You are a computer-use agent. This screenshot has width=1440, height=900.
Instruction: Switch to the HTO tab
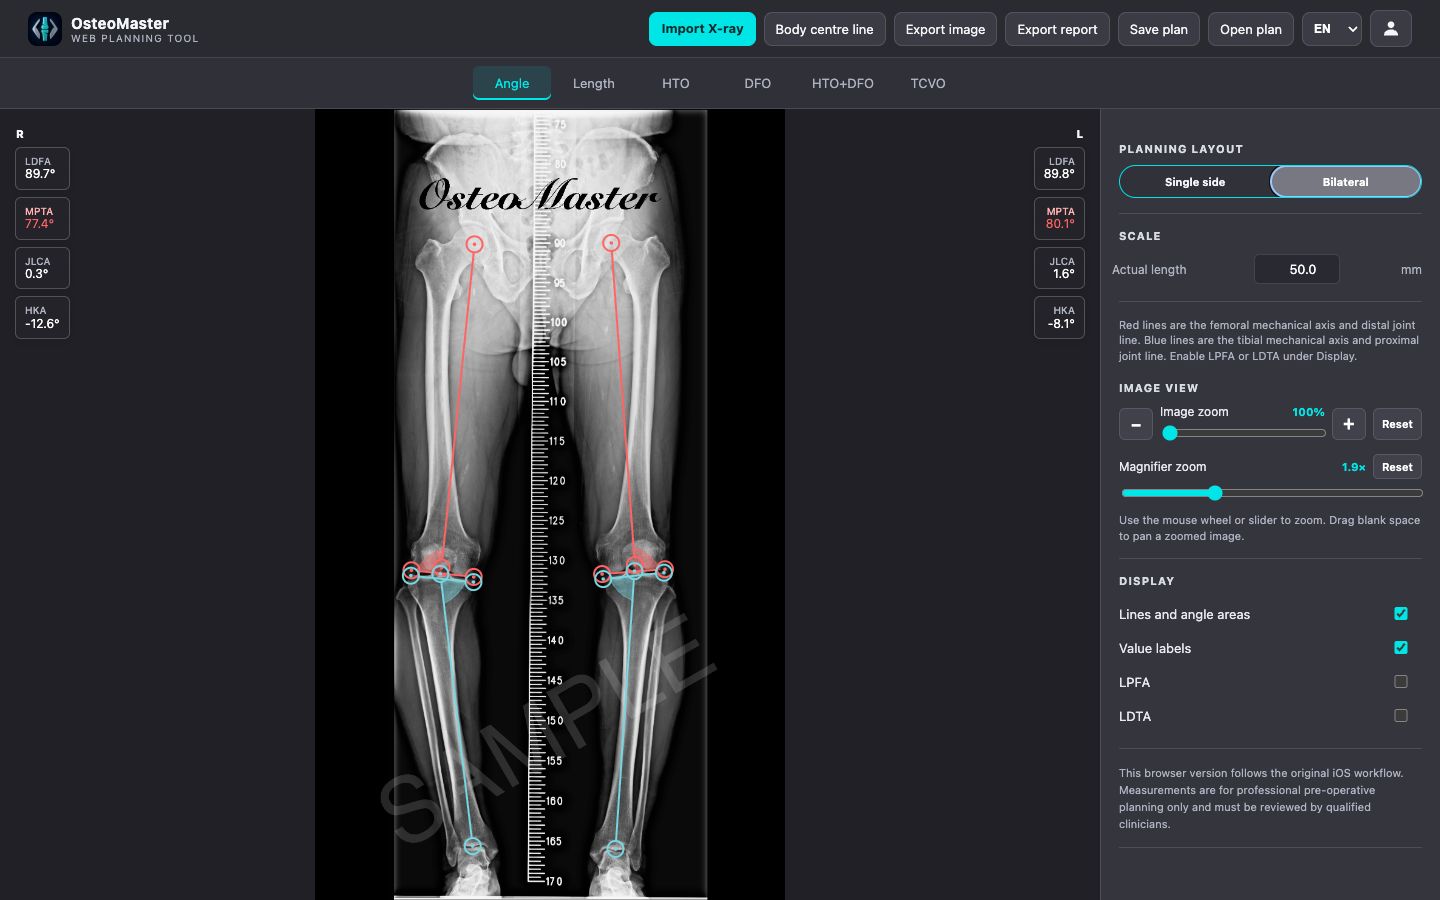676,83
